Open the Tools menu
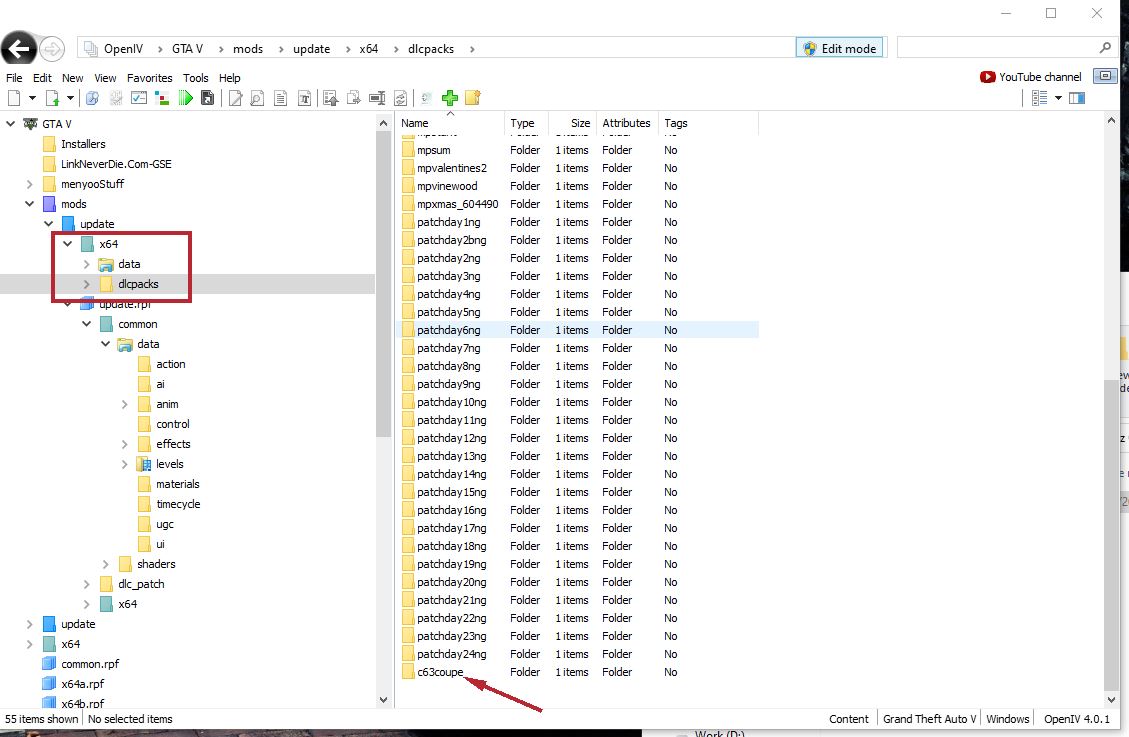Viewport: 1129px width, 737px height. pyautogui.click(x=196, y=78)
